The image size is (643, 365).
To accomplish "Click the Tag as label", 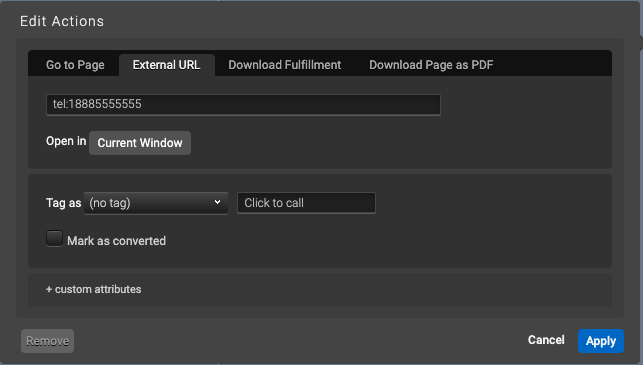I will tap(64, 203).
